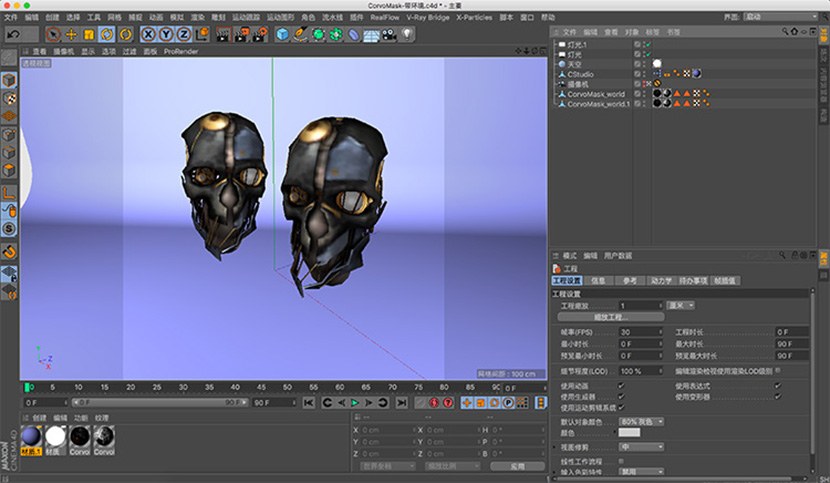Switch to the 信息 tab

click(598, 281)
